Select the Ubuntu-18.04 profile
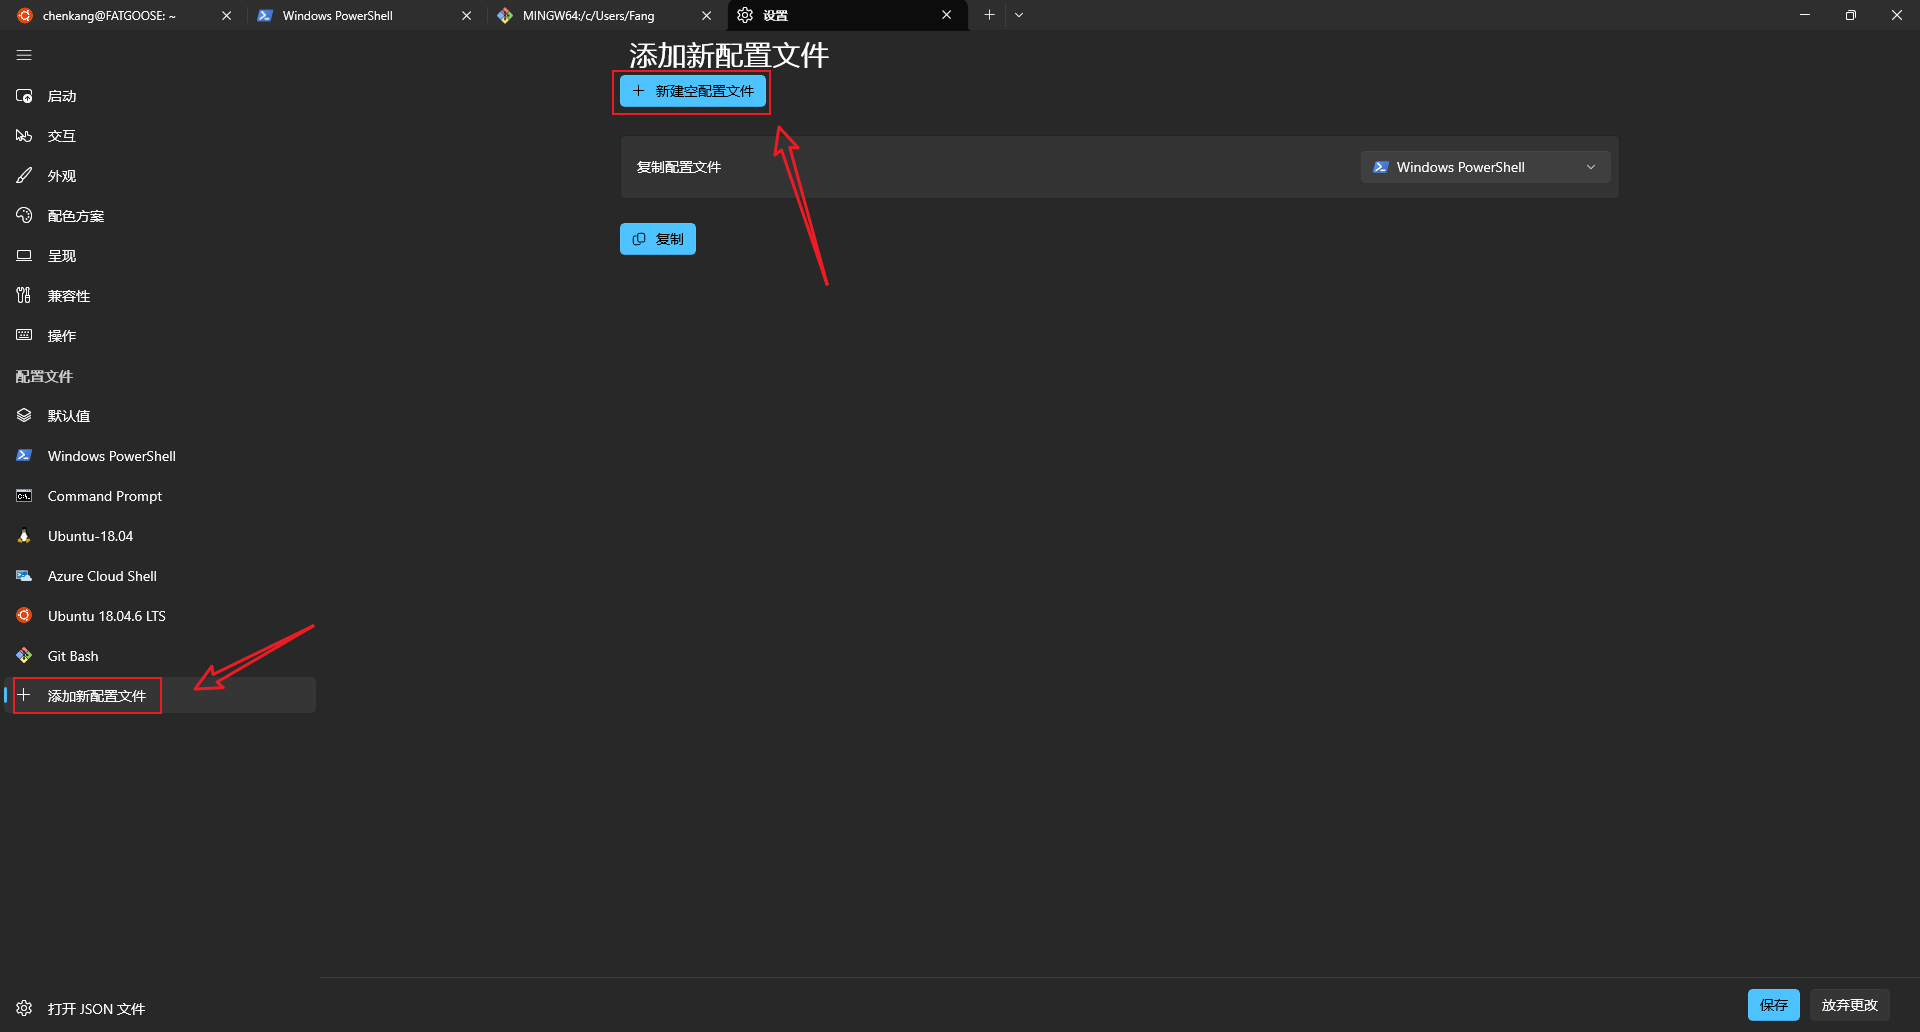Viewport: 1920px width, 1032px height. point(160,536)
